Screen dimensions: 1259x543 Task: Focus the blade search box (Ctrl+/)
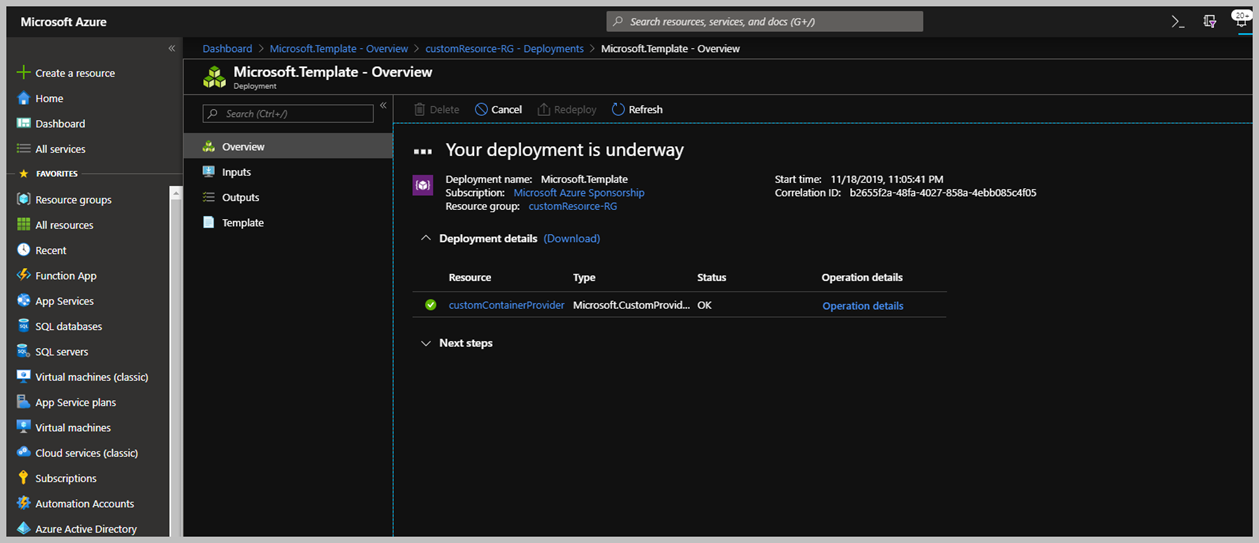pyautogui.click(x=288, y=114)
